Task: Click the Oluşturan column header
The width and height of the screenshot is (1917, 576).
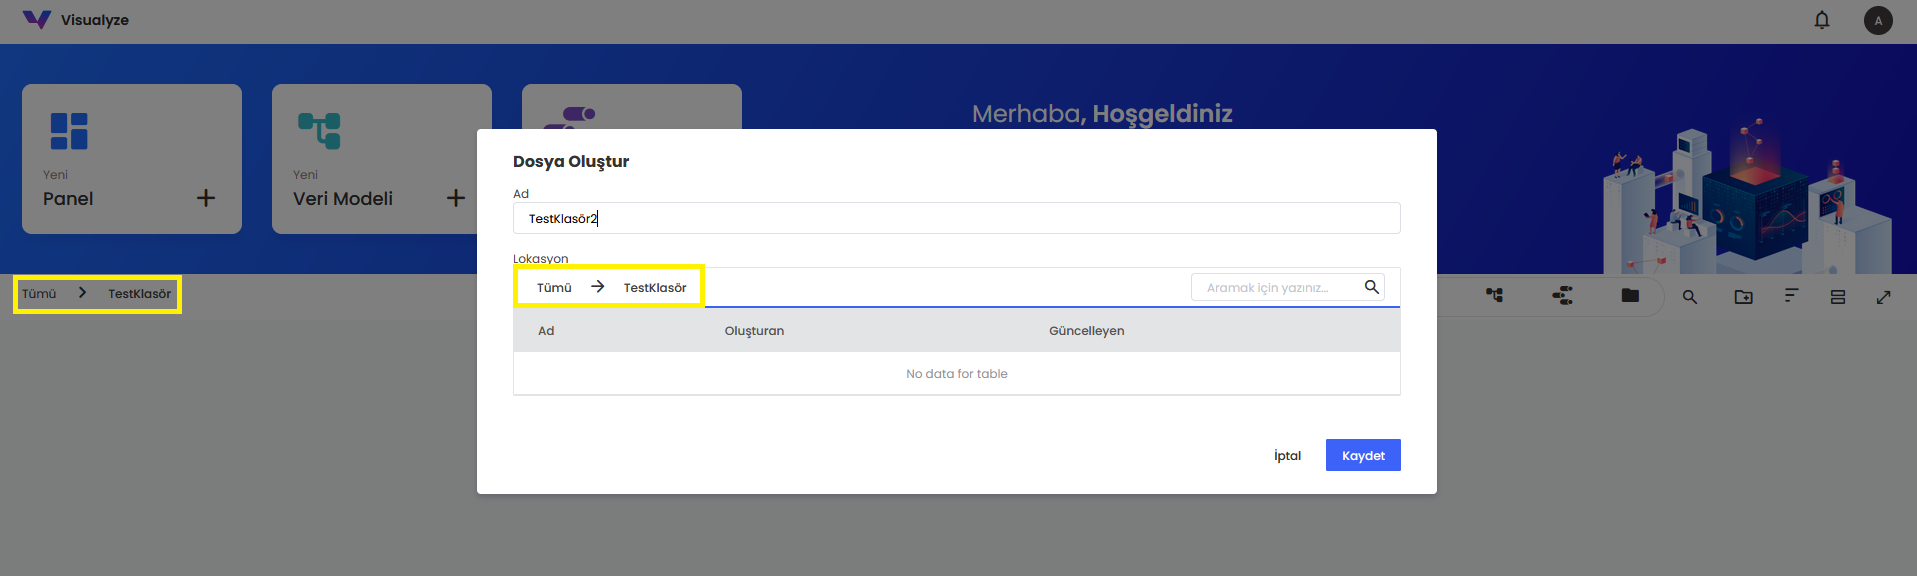Action: pos(754,331)
